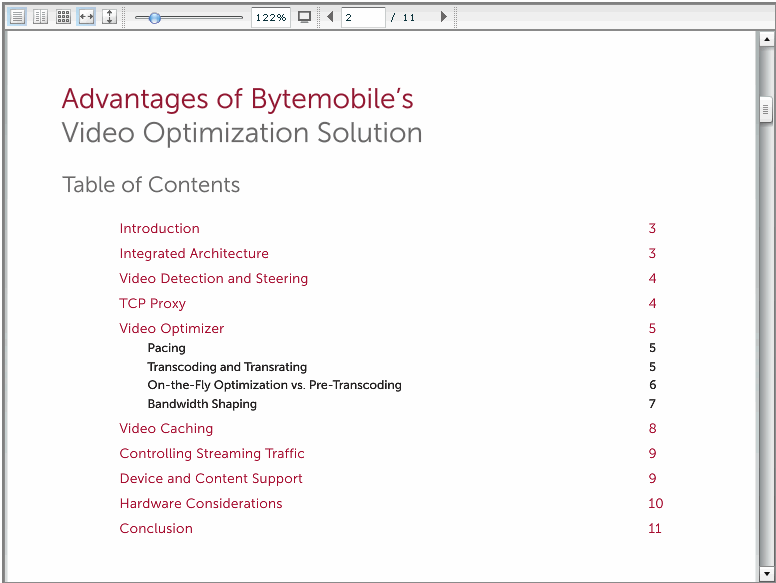Click the 122% zoom percentage field
Image resolution: width=776 pixels, height=583 pixels.
(271, 17)
